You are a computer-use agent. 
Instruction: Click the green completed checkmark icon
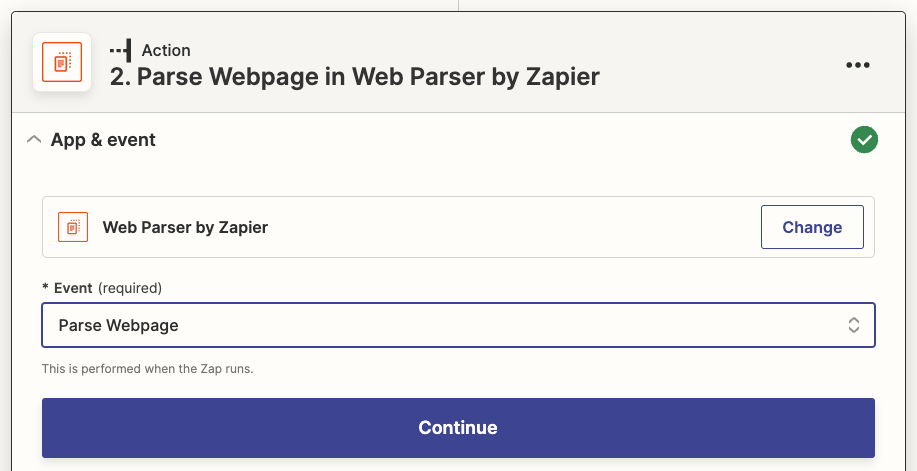(x=864, y=140)
